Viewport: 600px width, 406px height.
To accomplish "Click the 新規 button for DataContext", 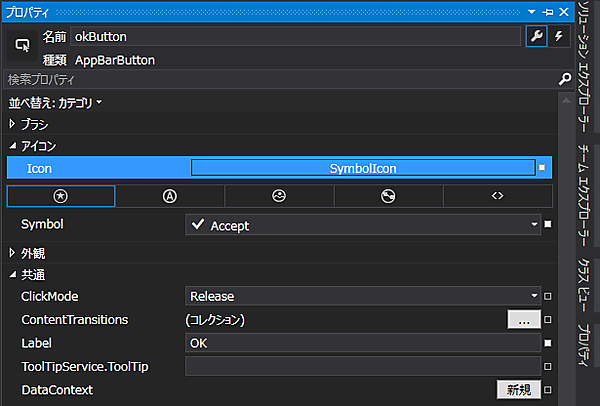I will click(519, 390).
